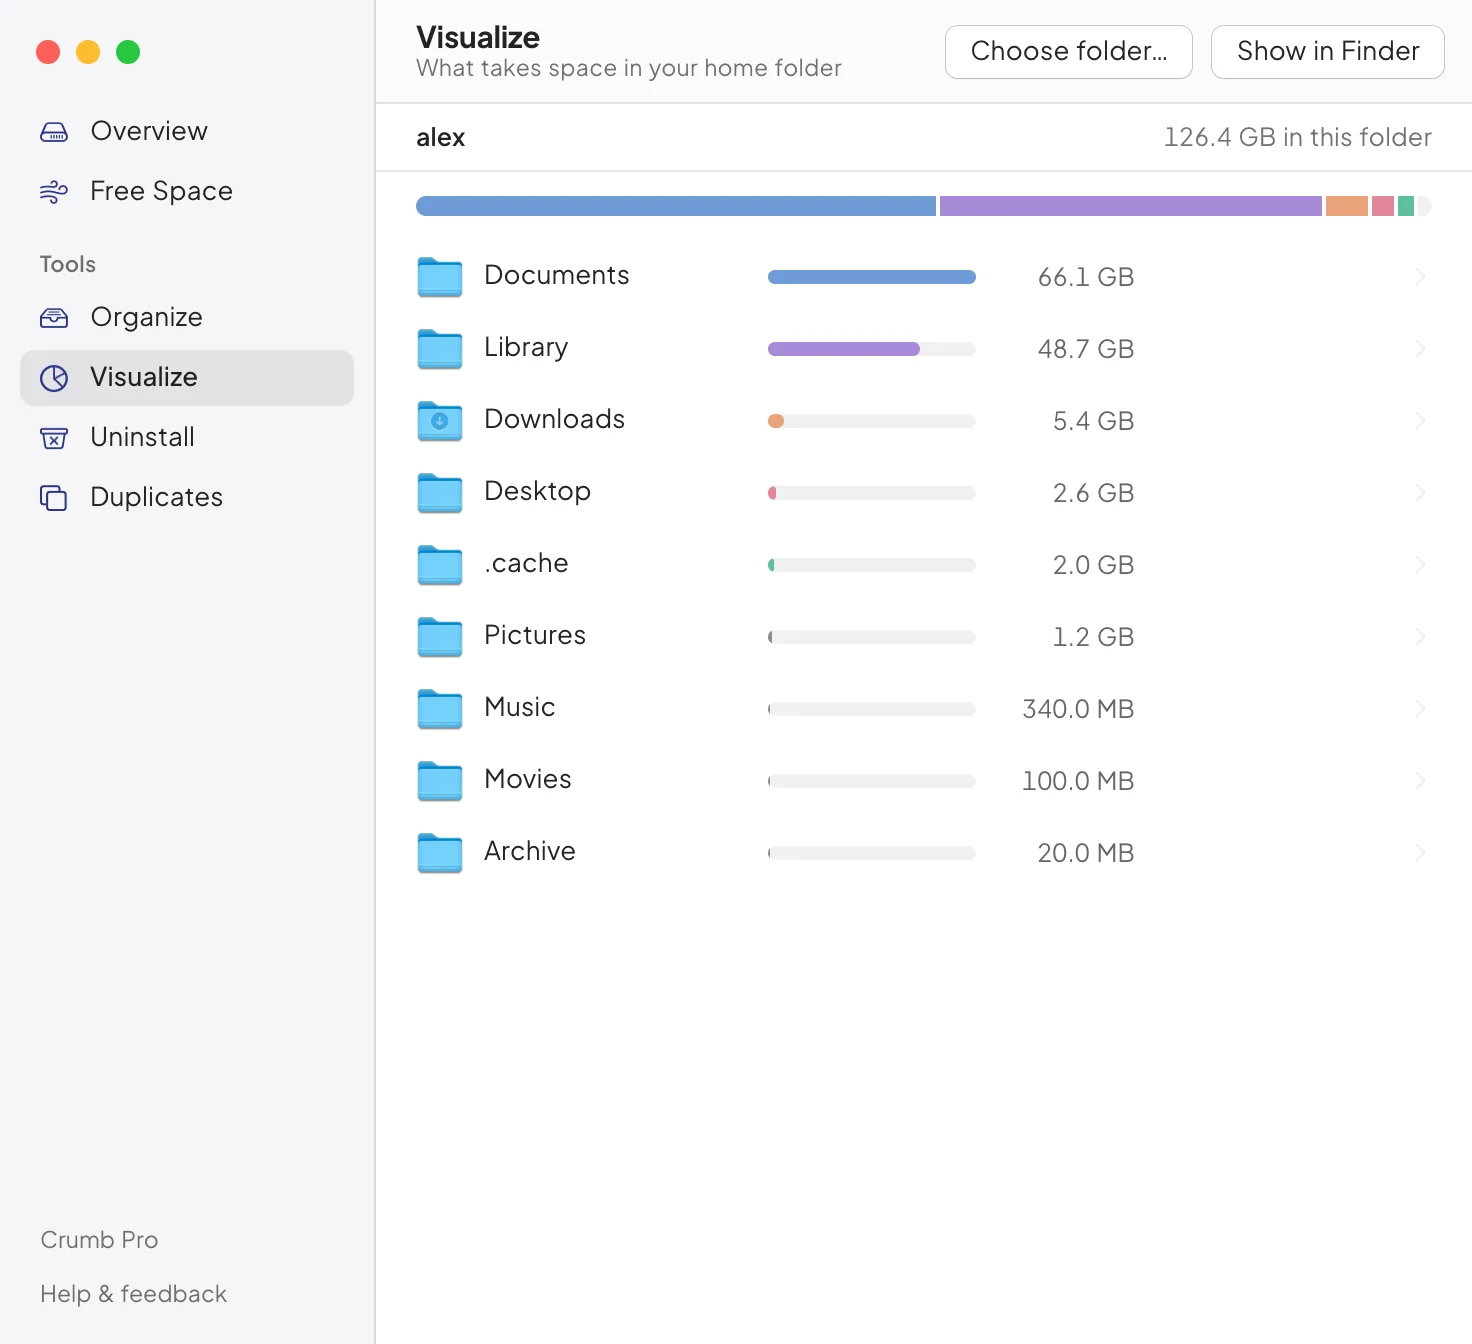Viewport: 1472px width, 1344px height.
Task: Click the purple Library segment of the storage bar
Action: 1131,206
